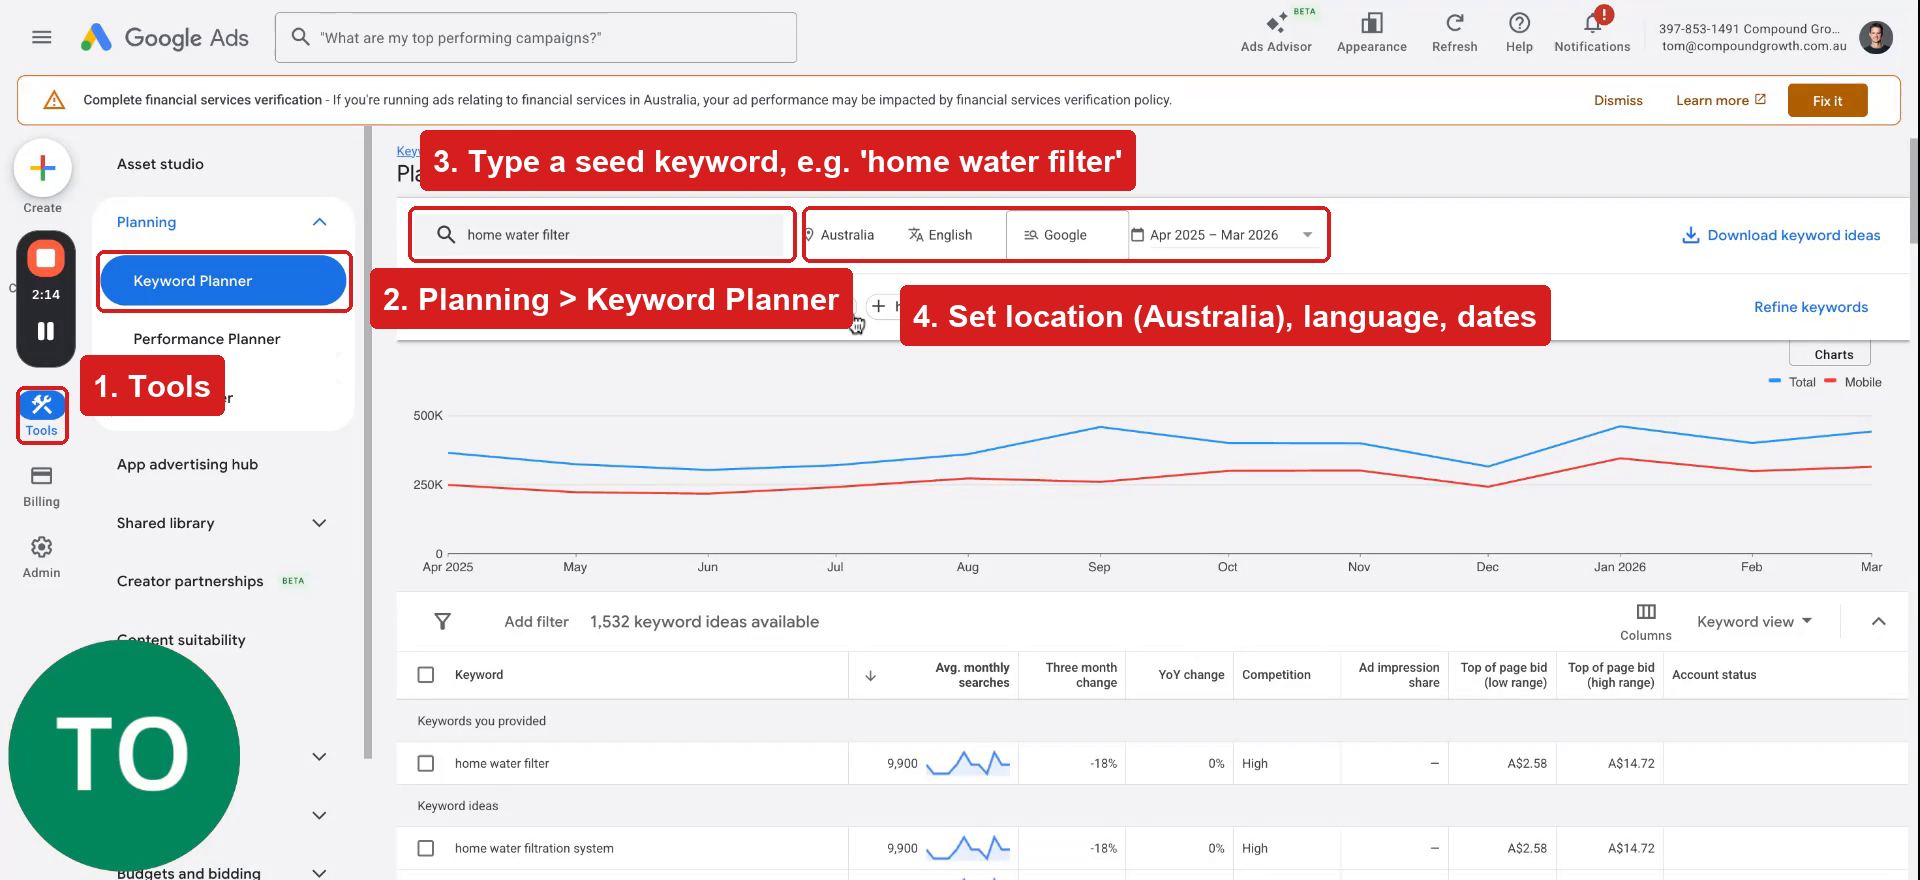This screenshot has width=1920, height=880.
Task: Open the Billing section
Action: coord(42,486)
